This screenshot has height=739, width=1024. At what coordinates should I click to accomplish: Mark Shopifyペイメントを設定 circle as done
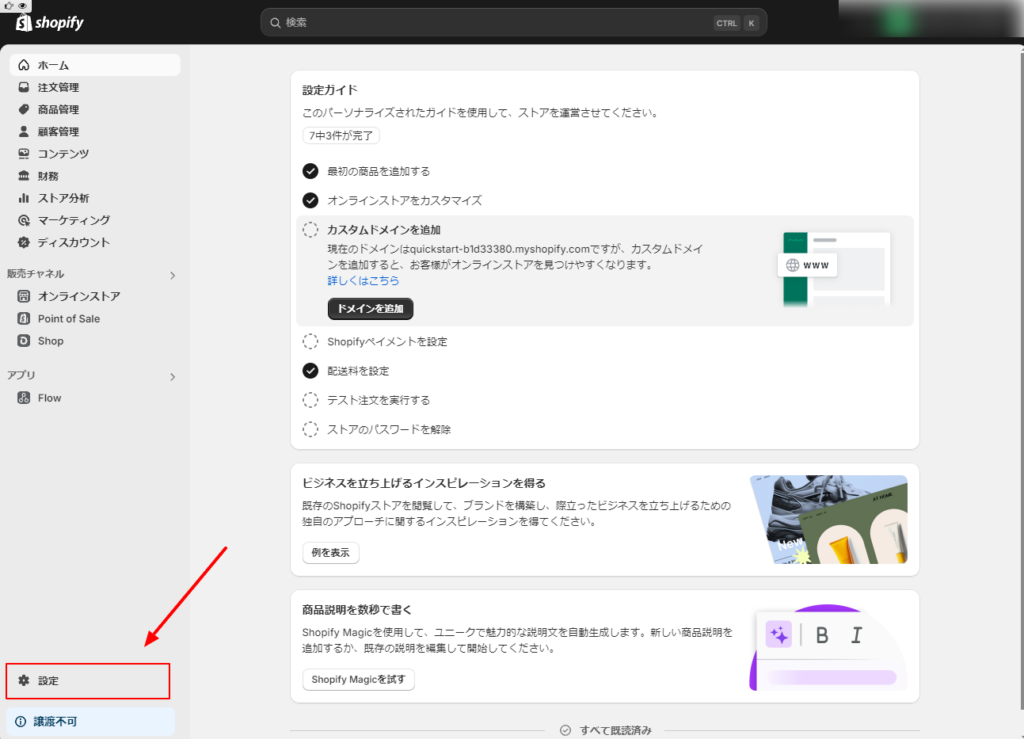310,341
